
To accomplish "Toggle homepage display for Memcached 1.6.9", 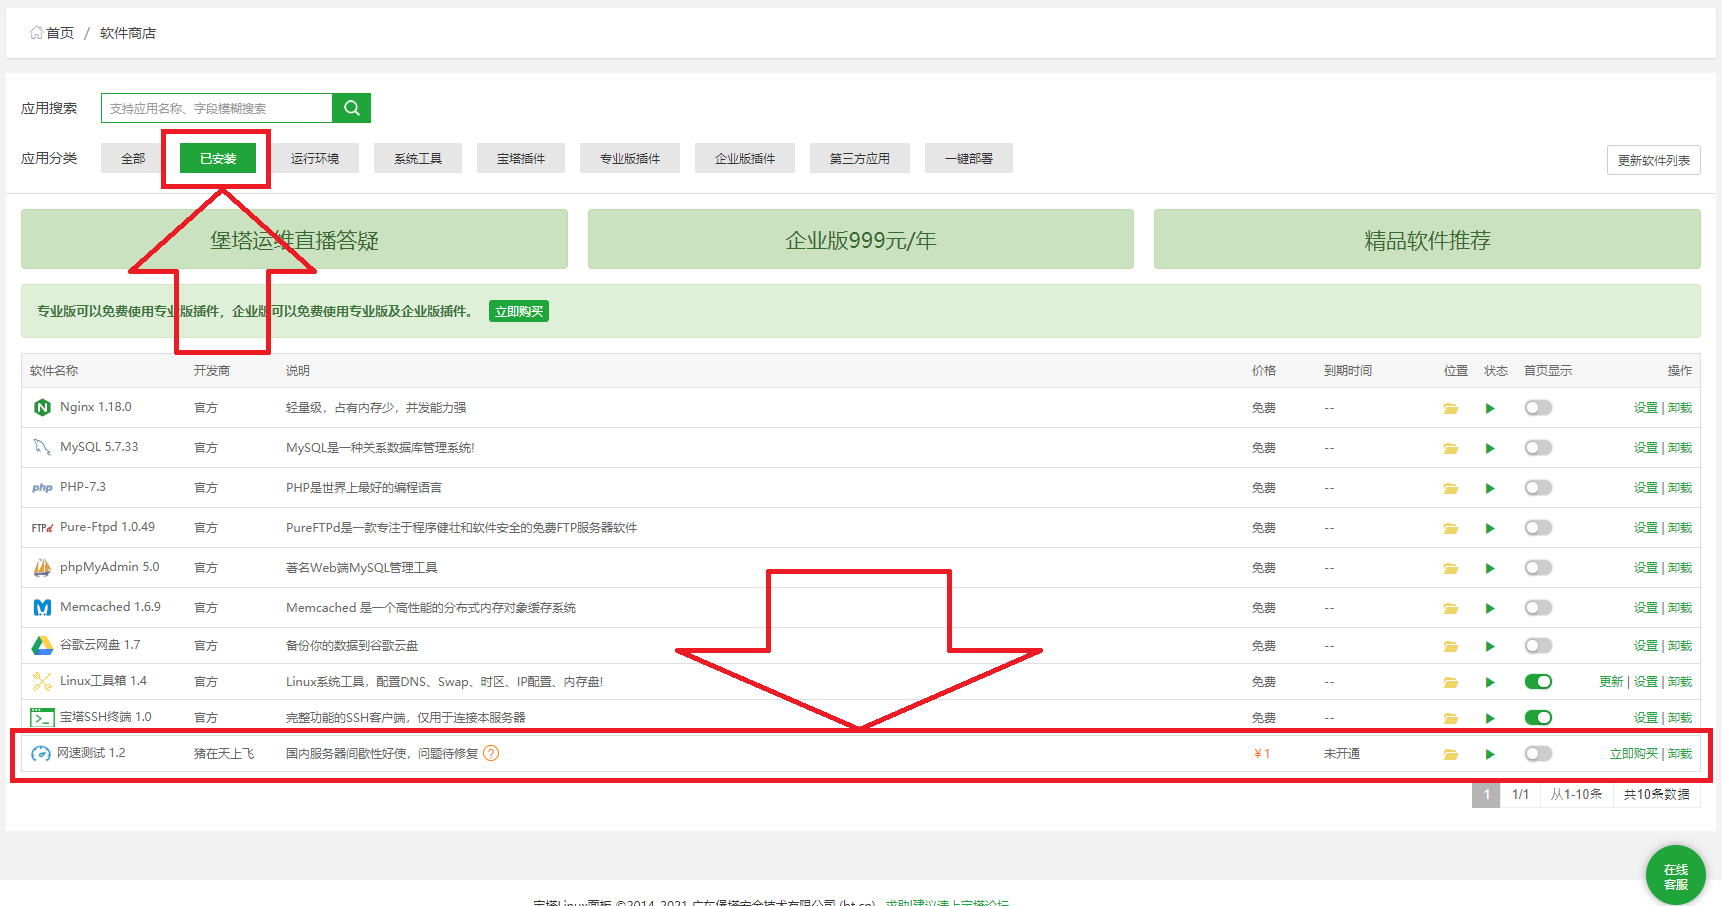I will [x=1538, y=607].
